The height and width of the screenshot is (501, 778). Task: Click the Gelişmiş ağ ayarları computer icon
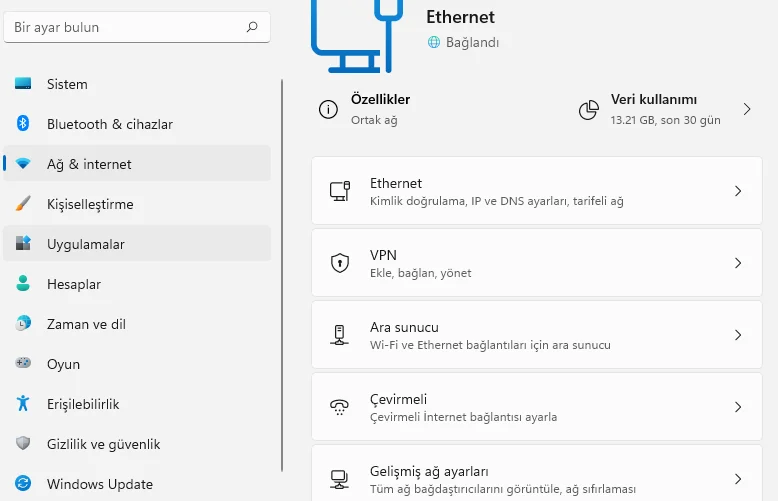coord(339,479)
